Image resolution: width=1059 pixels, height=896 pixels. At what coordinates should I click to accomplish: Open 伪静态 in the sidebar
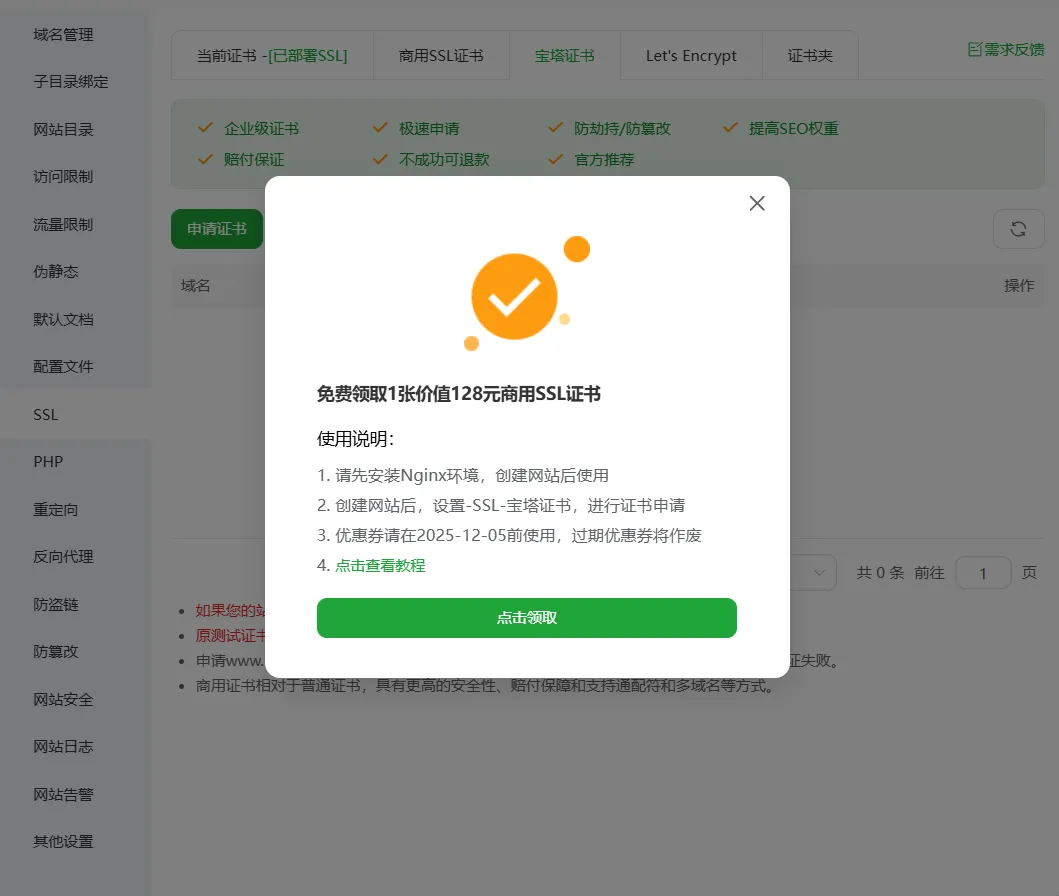[56, 271]
